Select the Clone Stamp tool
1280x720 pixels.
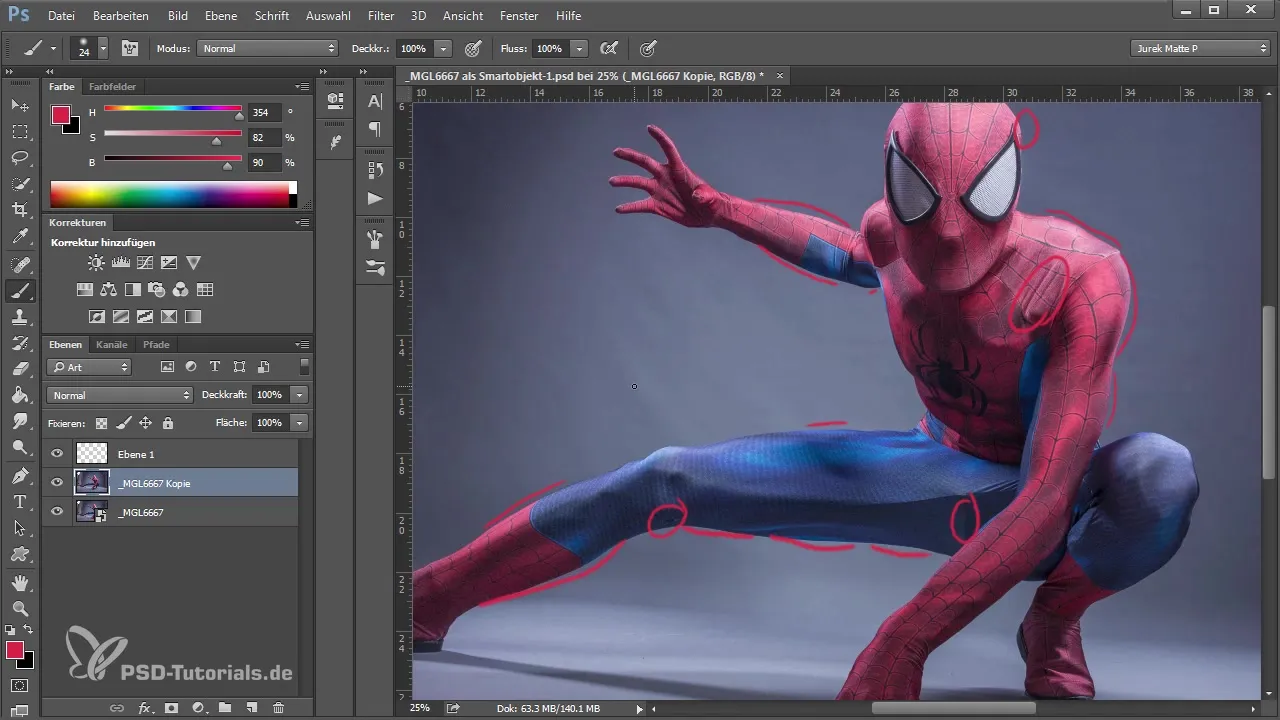point(20,317)
